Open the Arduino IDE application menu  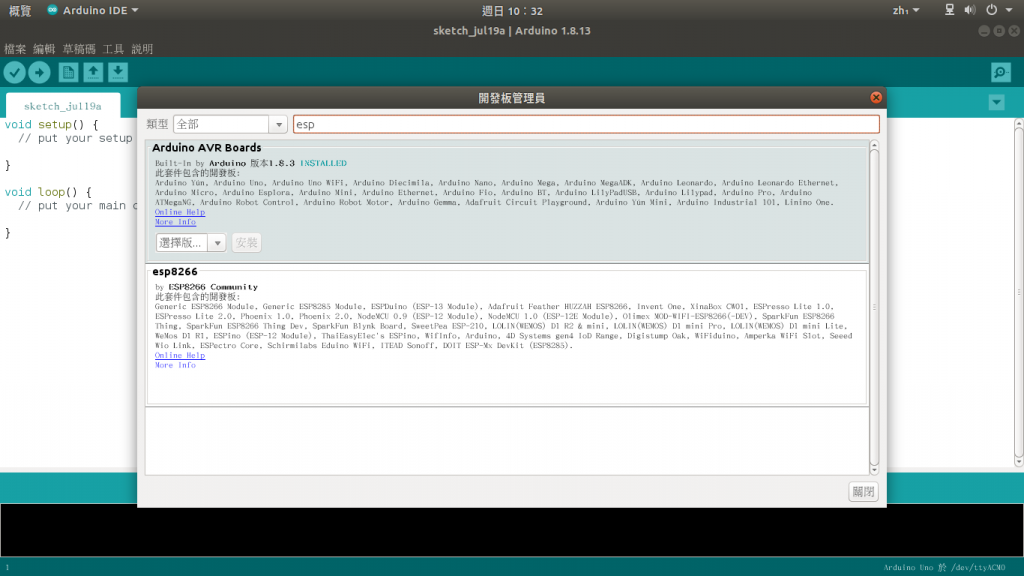(x=93, y=10)
